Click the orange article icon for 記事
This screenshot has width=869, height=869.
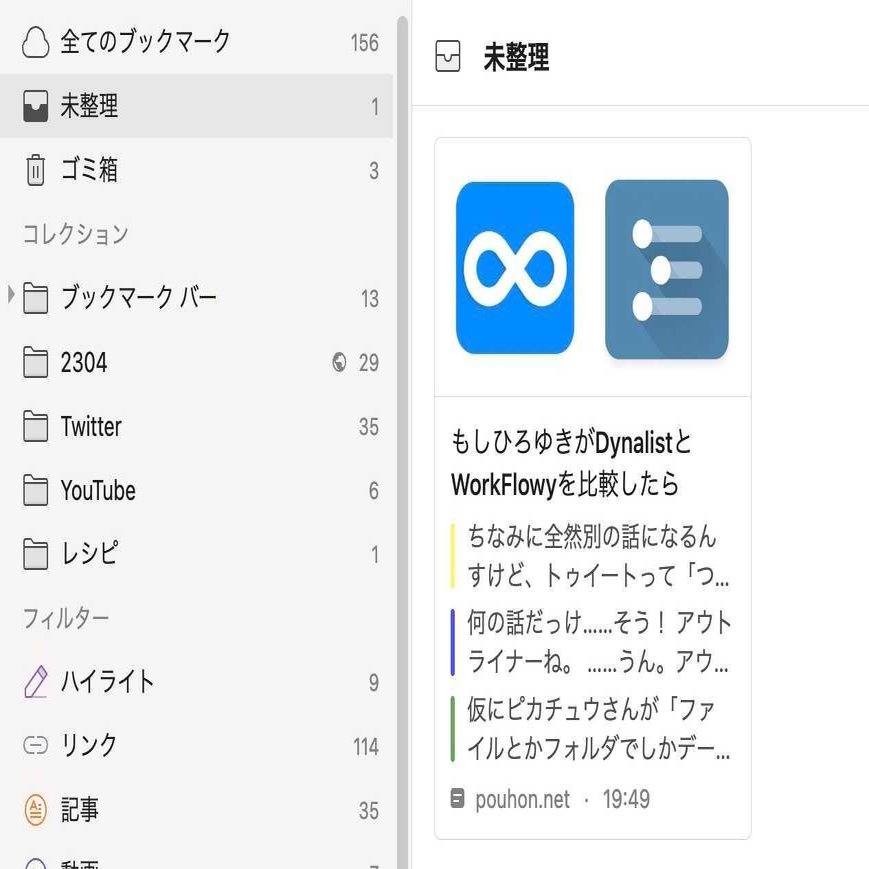[x=35, y=810]
